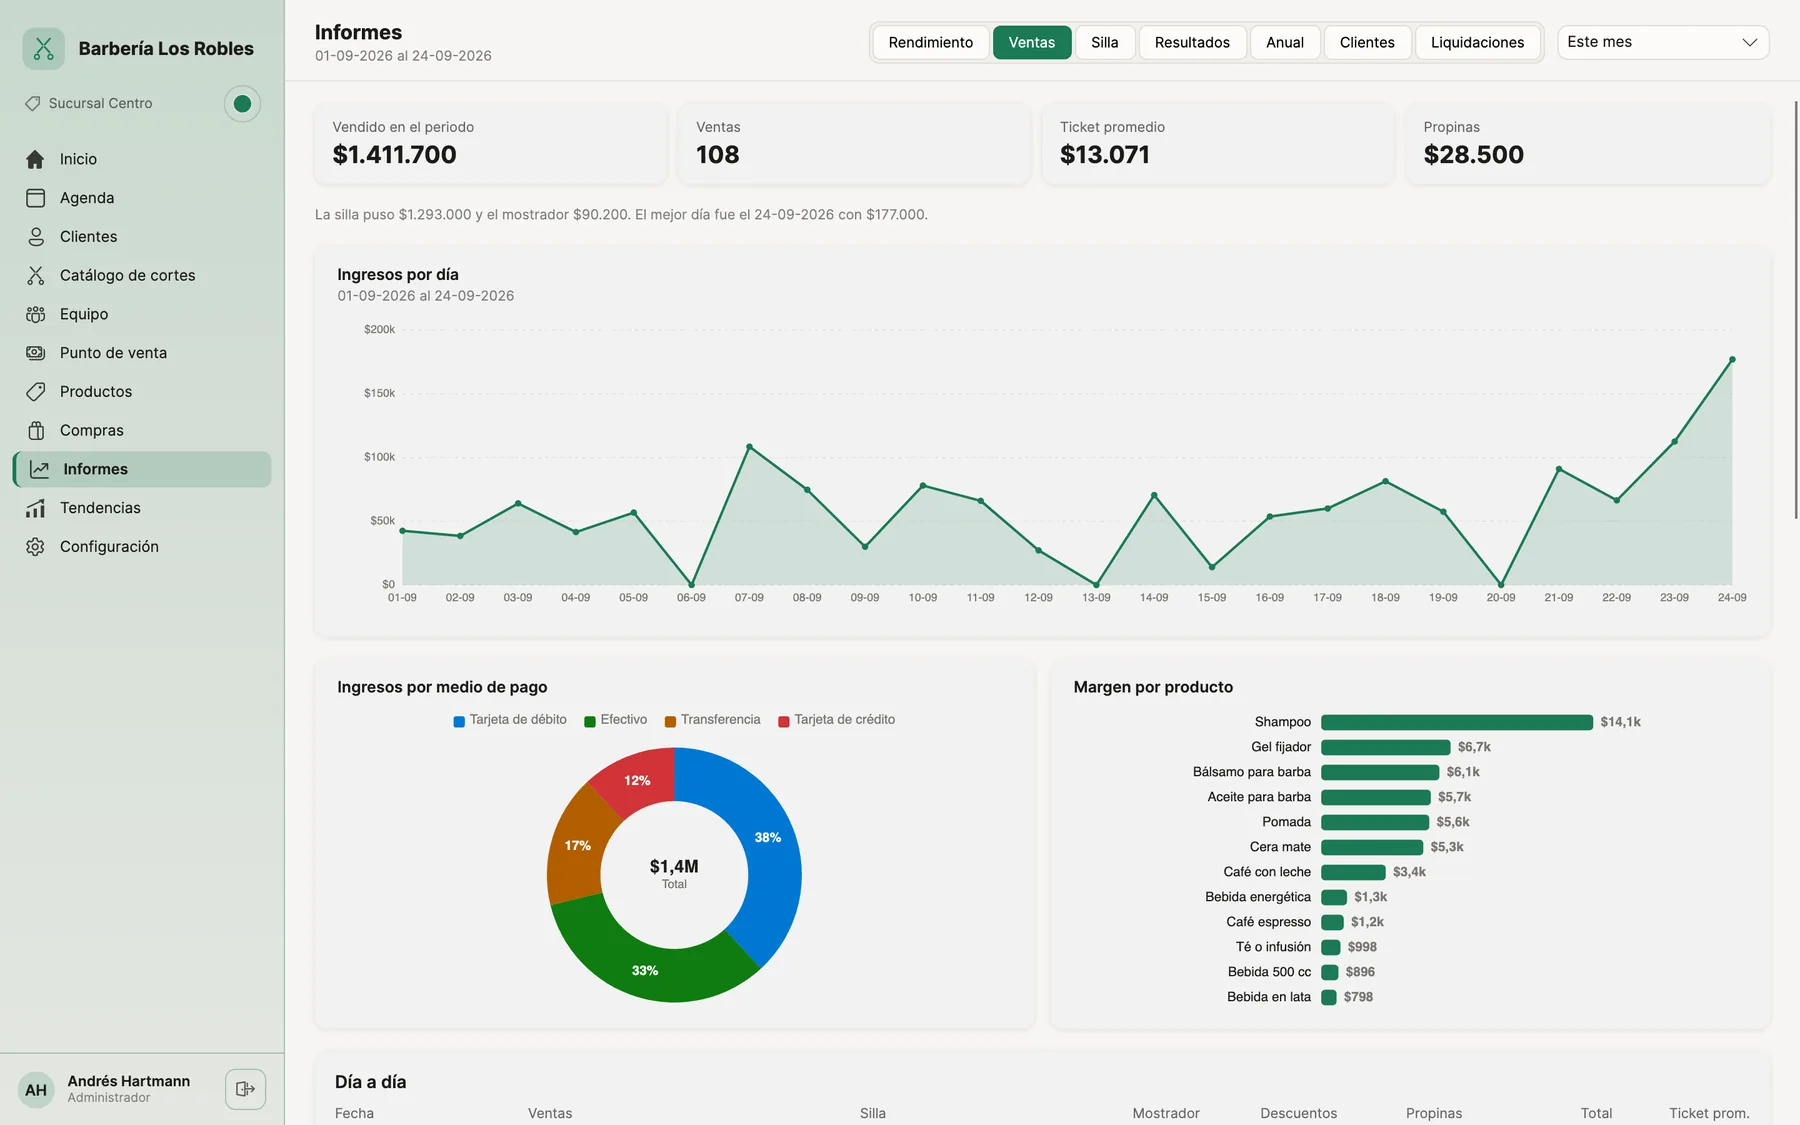Viewport: 1800px width, 1125px height.
Task: Click the AH user avatar
Action: tap(36, 1090)
